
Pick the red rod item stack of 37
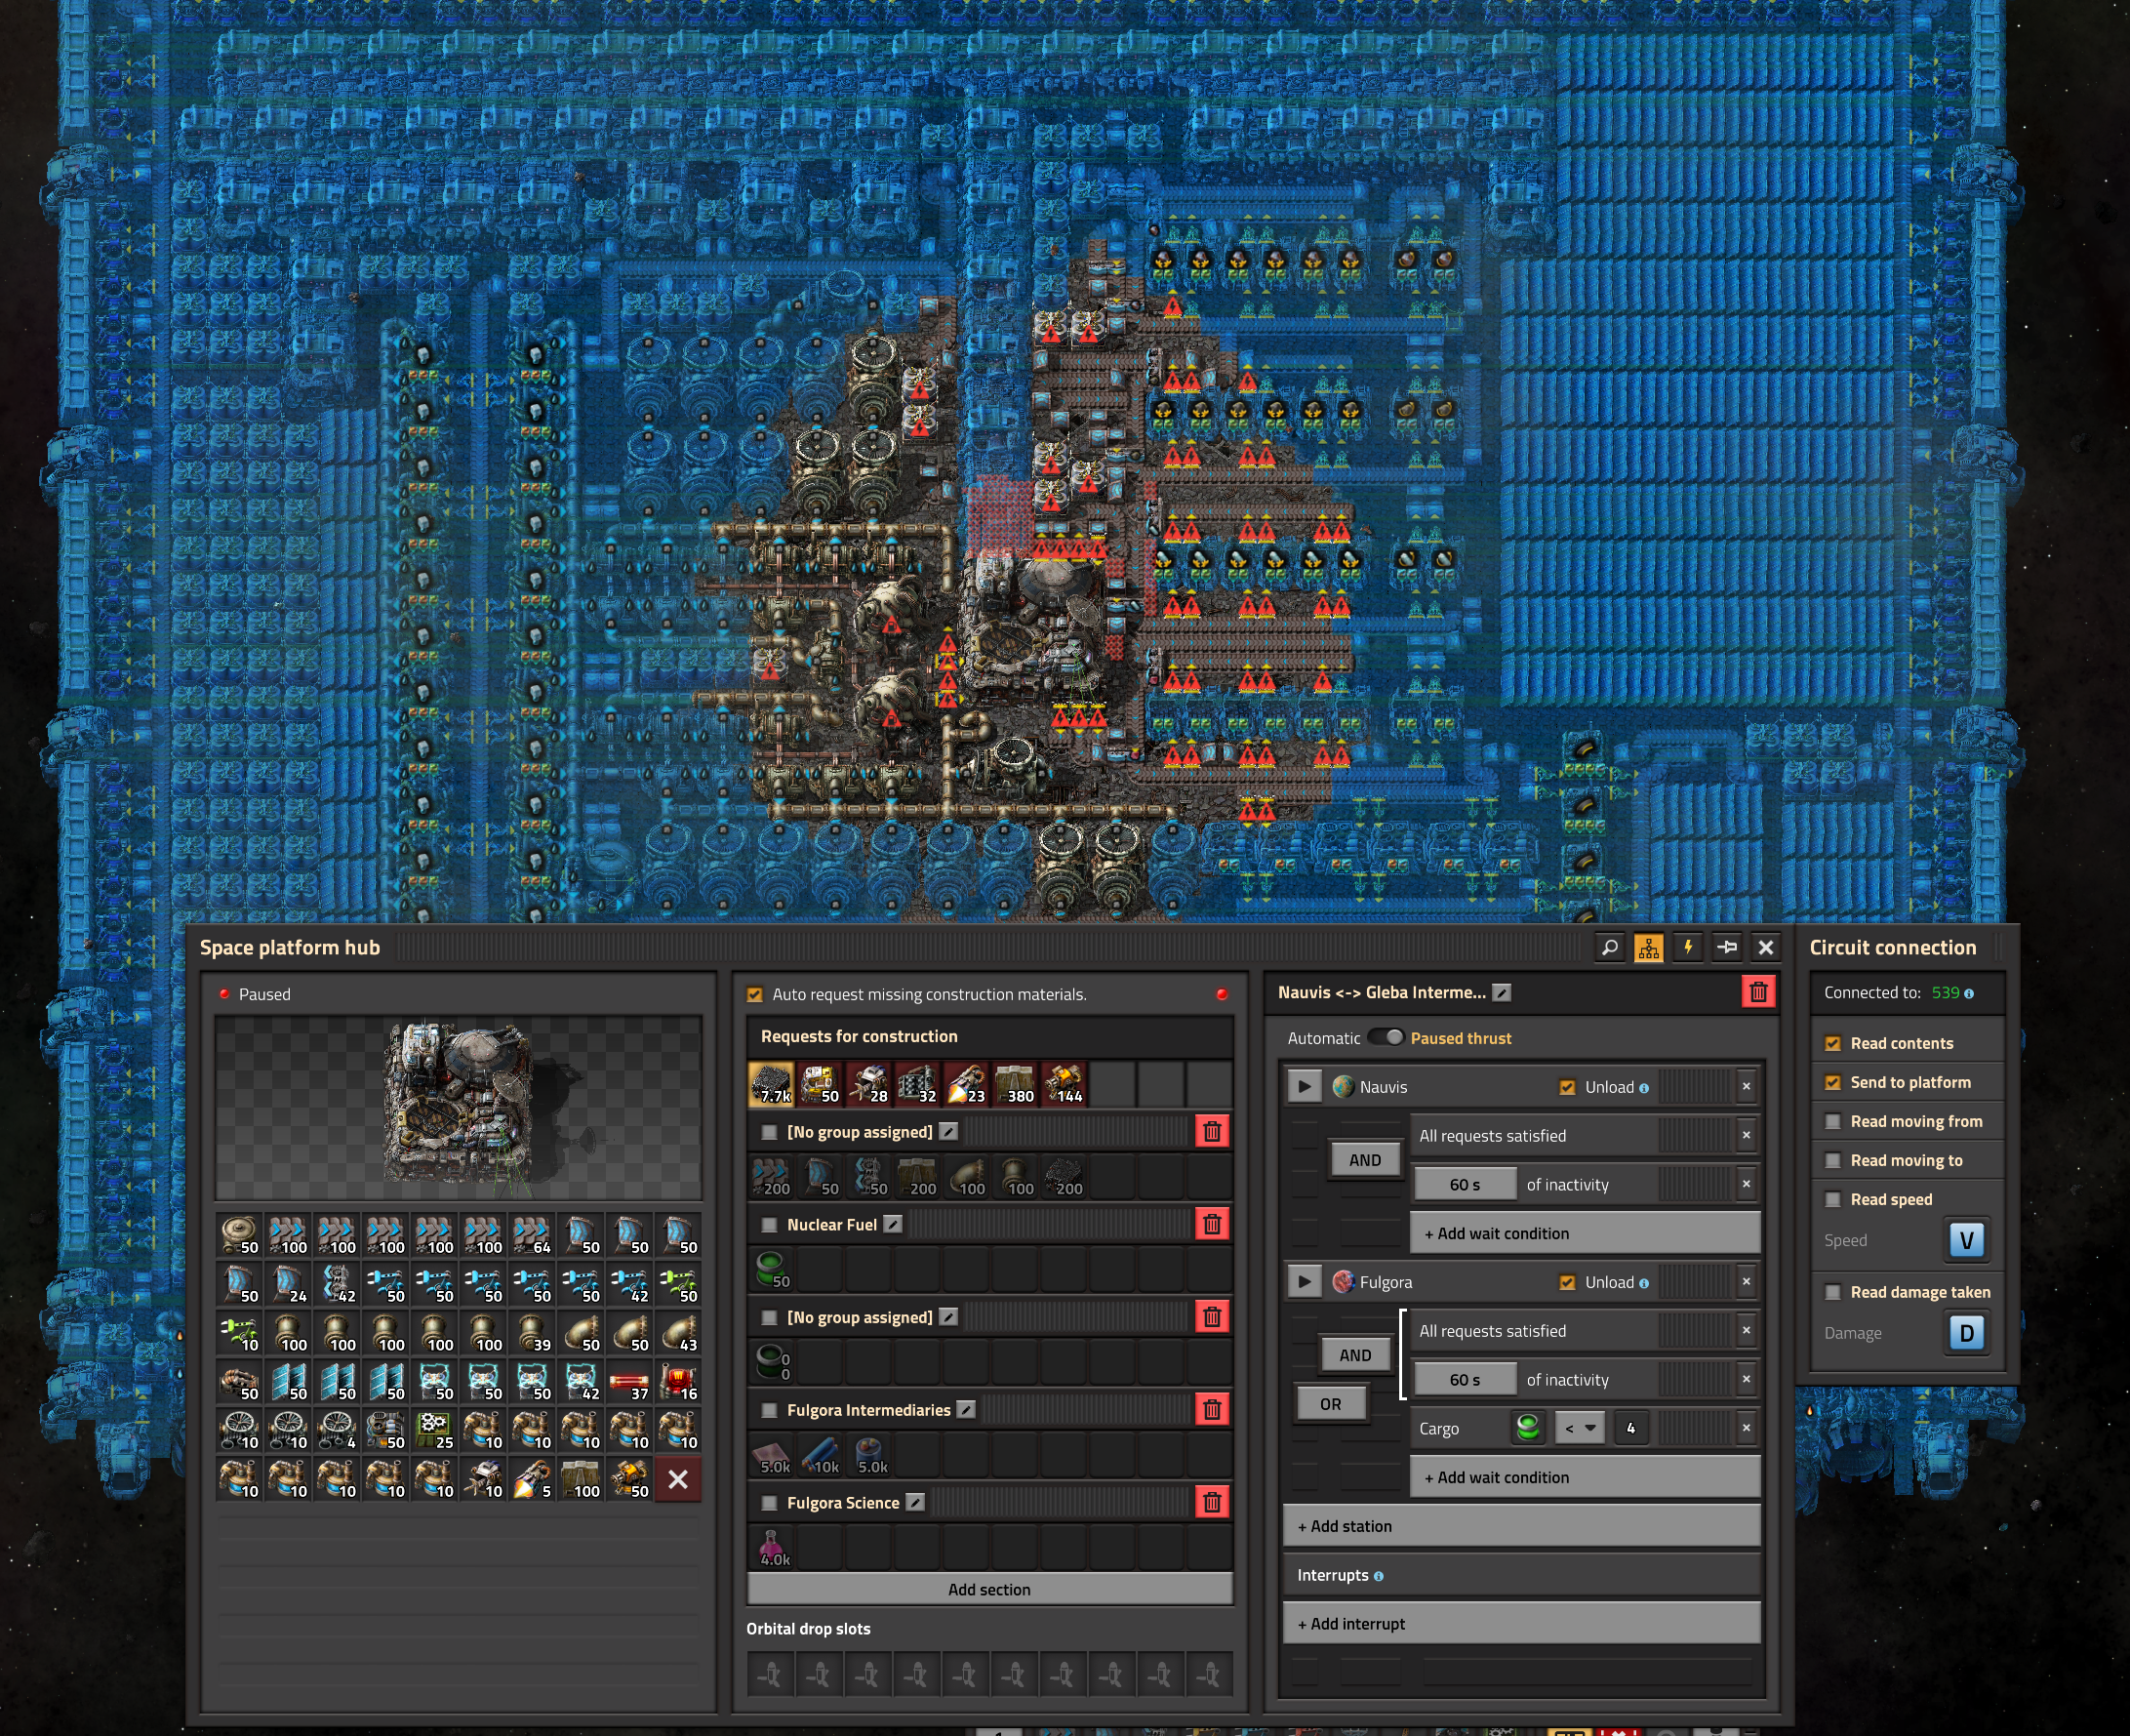(630, 1382)
